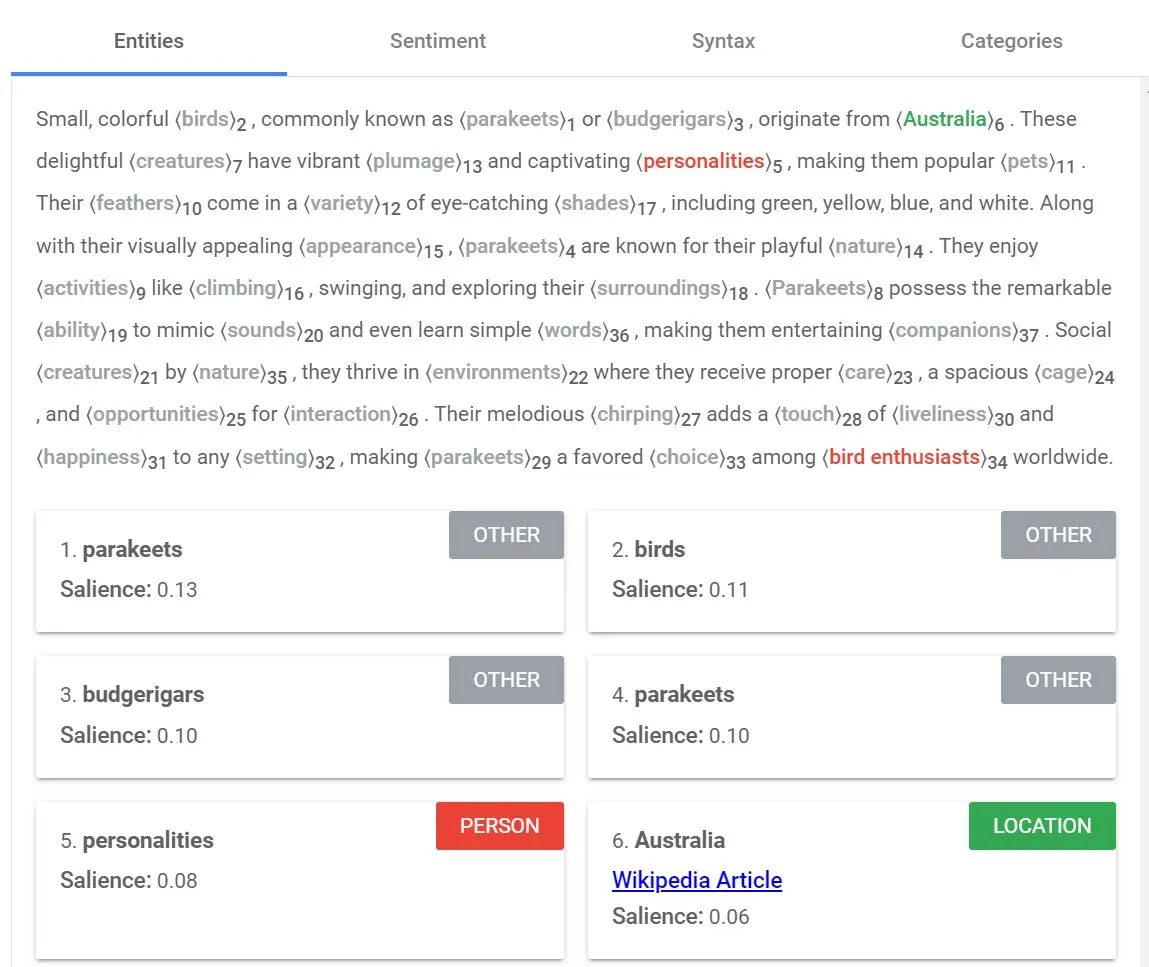Select the Categories tab
Viewport: 1149px width, 967px height.
point(1011,41)
